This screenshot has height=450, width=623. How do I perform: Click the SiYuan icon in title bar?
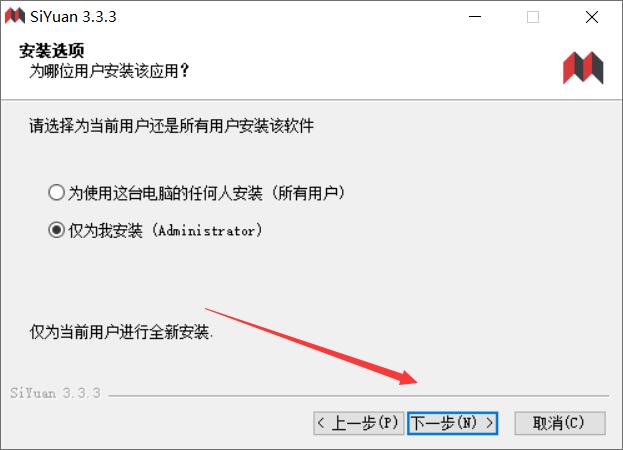(x=15, y=16)
